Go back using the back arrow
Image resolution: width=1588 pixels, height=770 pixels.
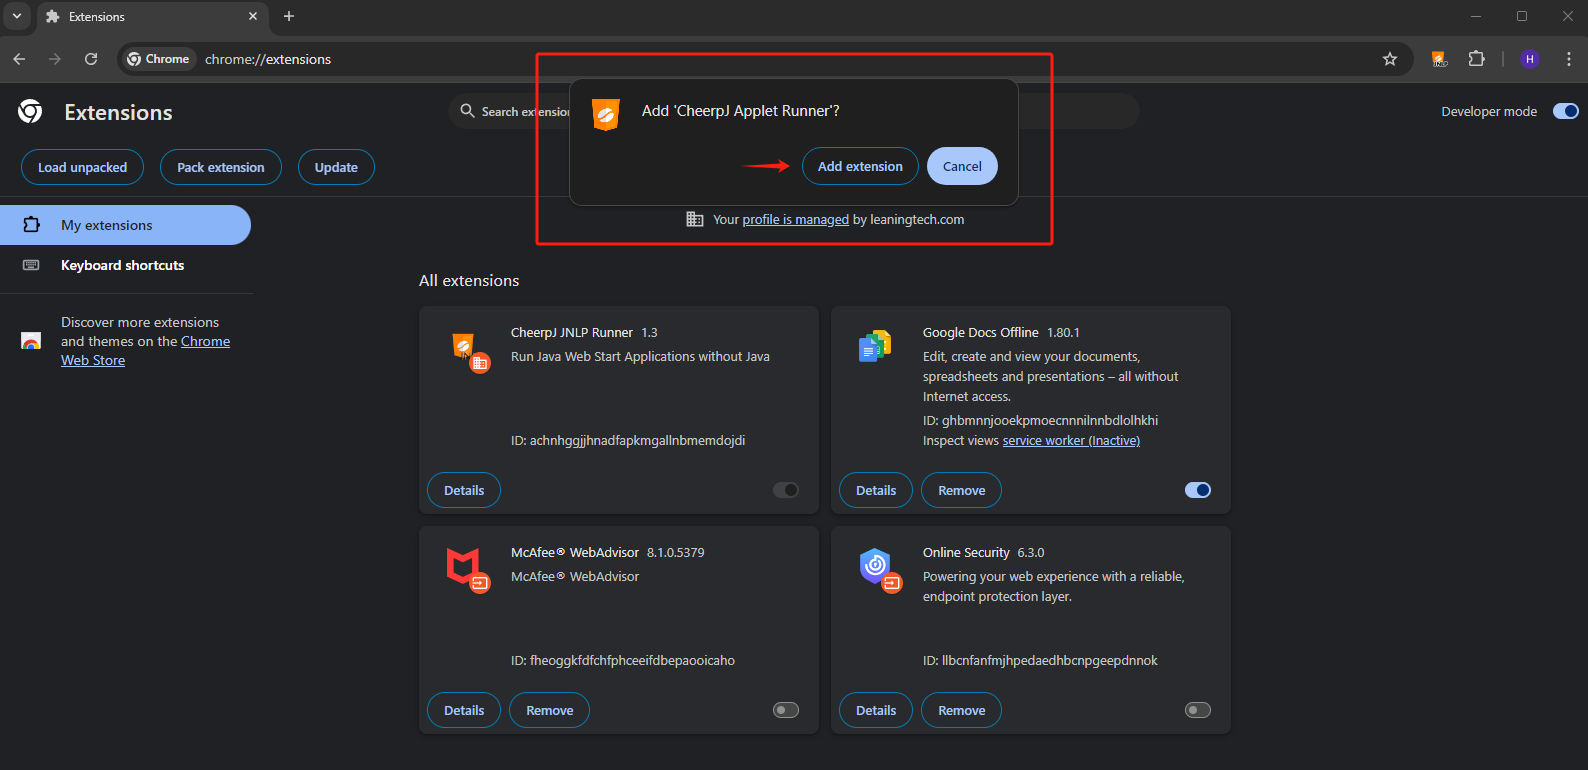(19, 59)
